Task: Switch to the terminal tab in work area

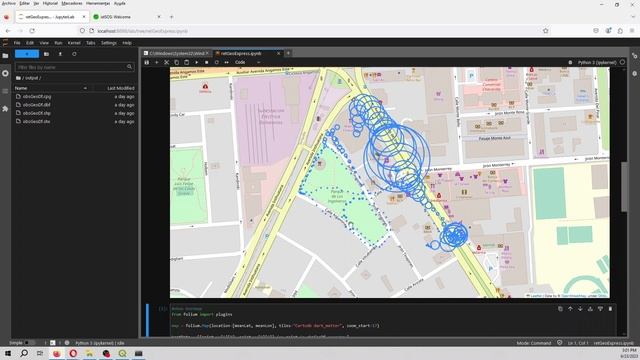Action: click(176, 53)
